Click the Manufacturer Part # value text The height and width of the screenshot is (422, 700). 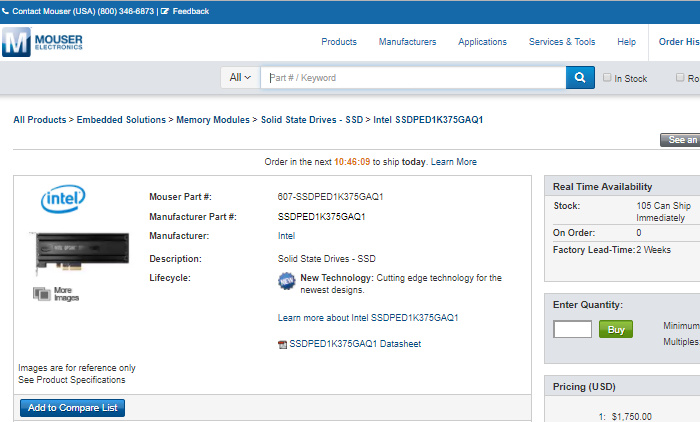pyautogui.click(x=321, y=217)
